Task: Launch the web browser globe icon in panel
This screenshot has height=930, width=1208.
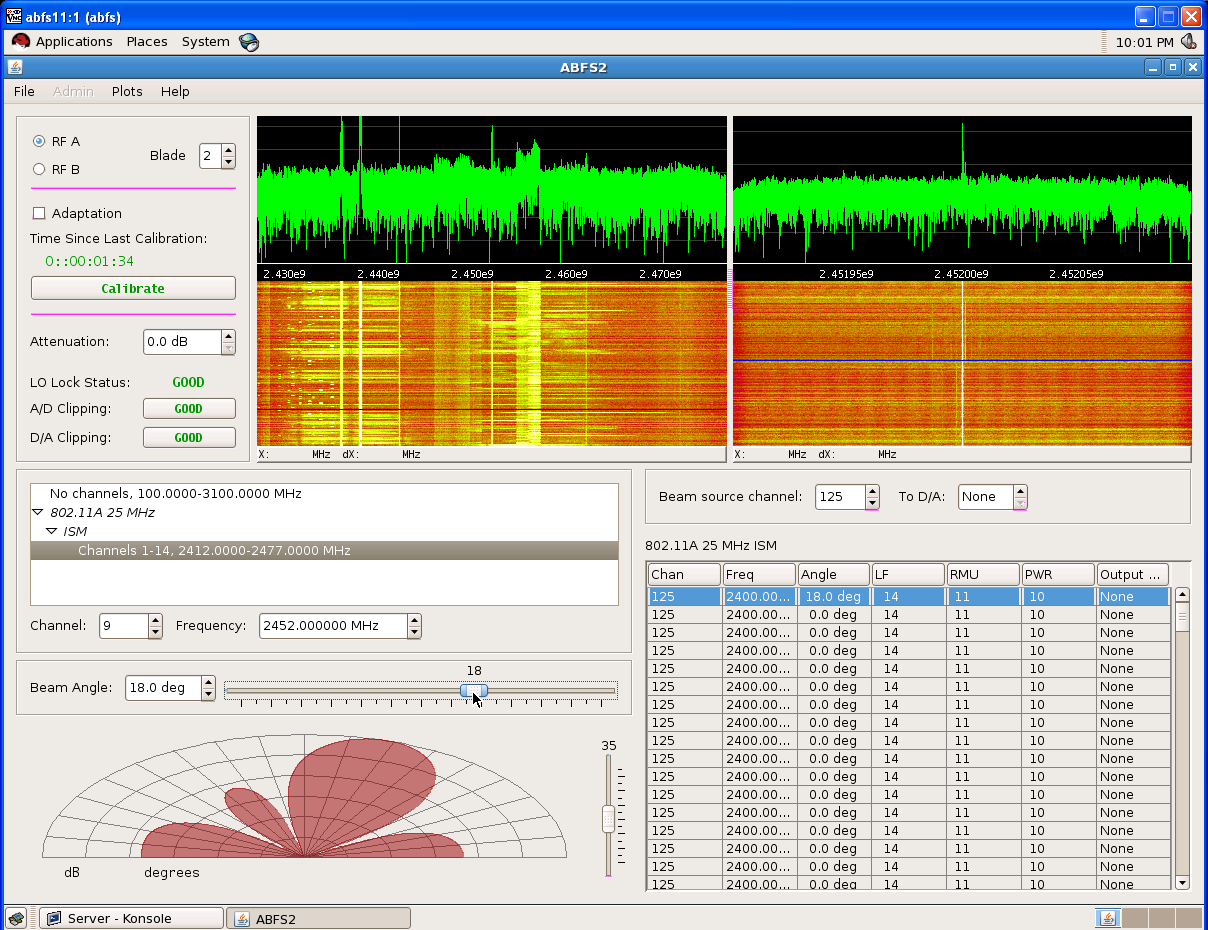Action: click(x=249, y=42)
